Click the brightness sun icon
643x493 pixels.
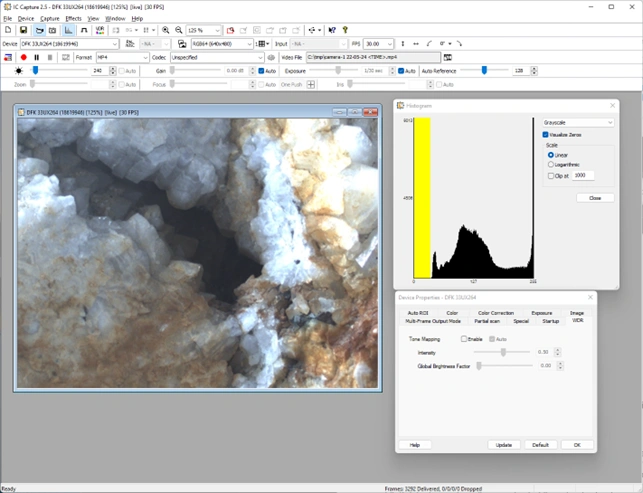pos(18,71)
